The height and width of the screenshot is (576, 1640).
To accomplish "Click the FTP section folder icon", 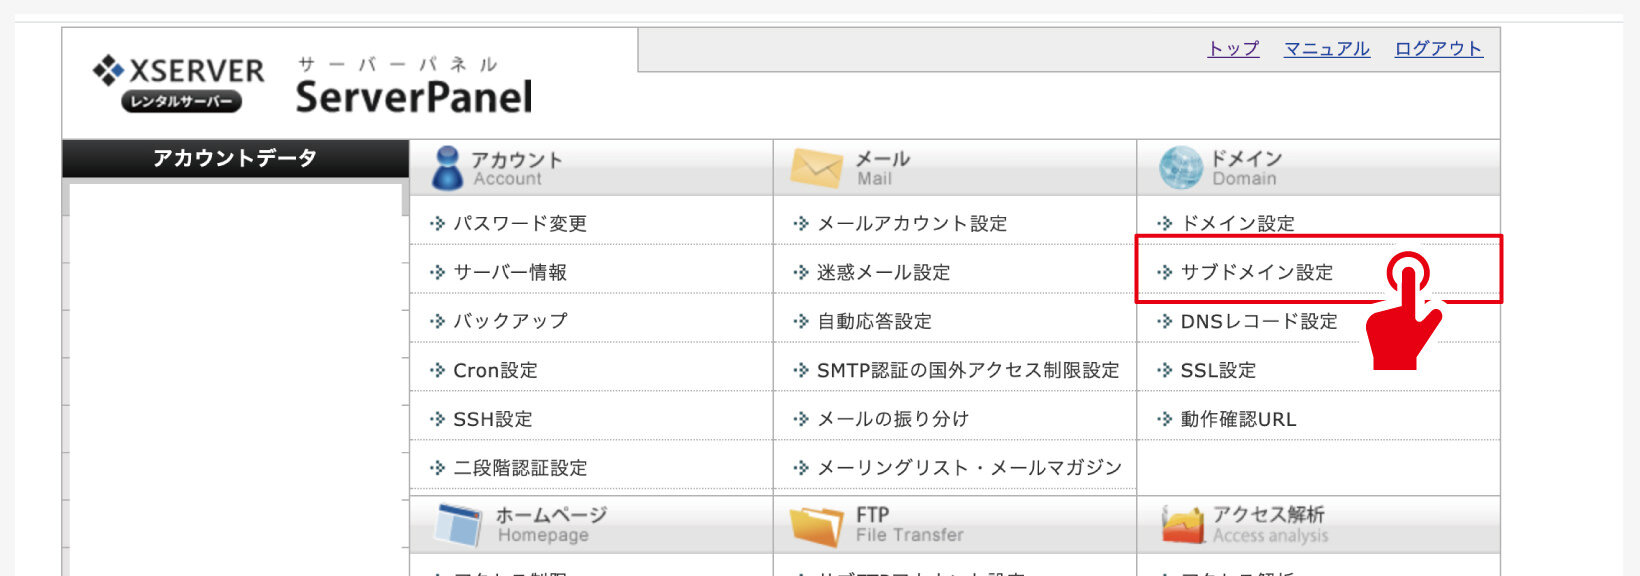I will (x=816, y=525).
